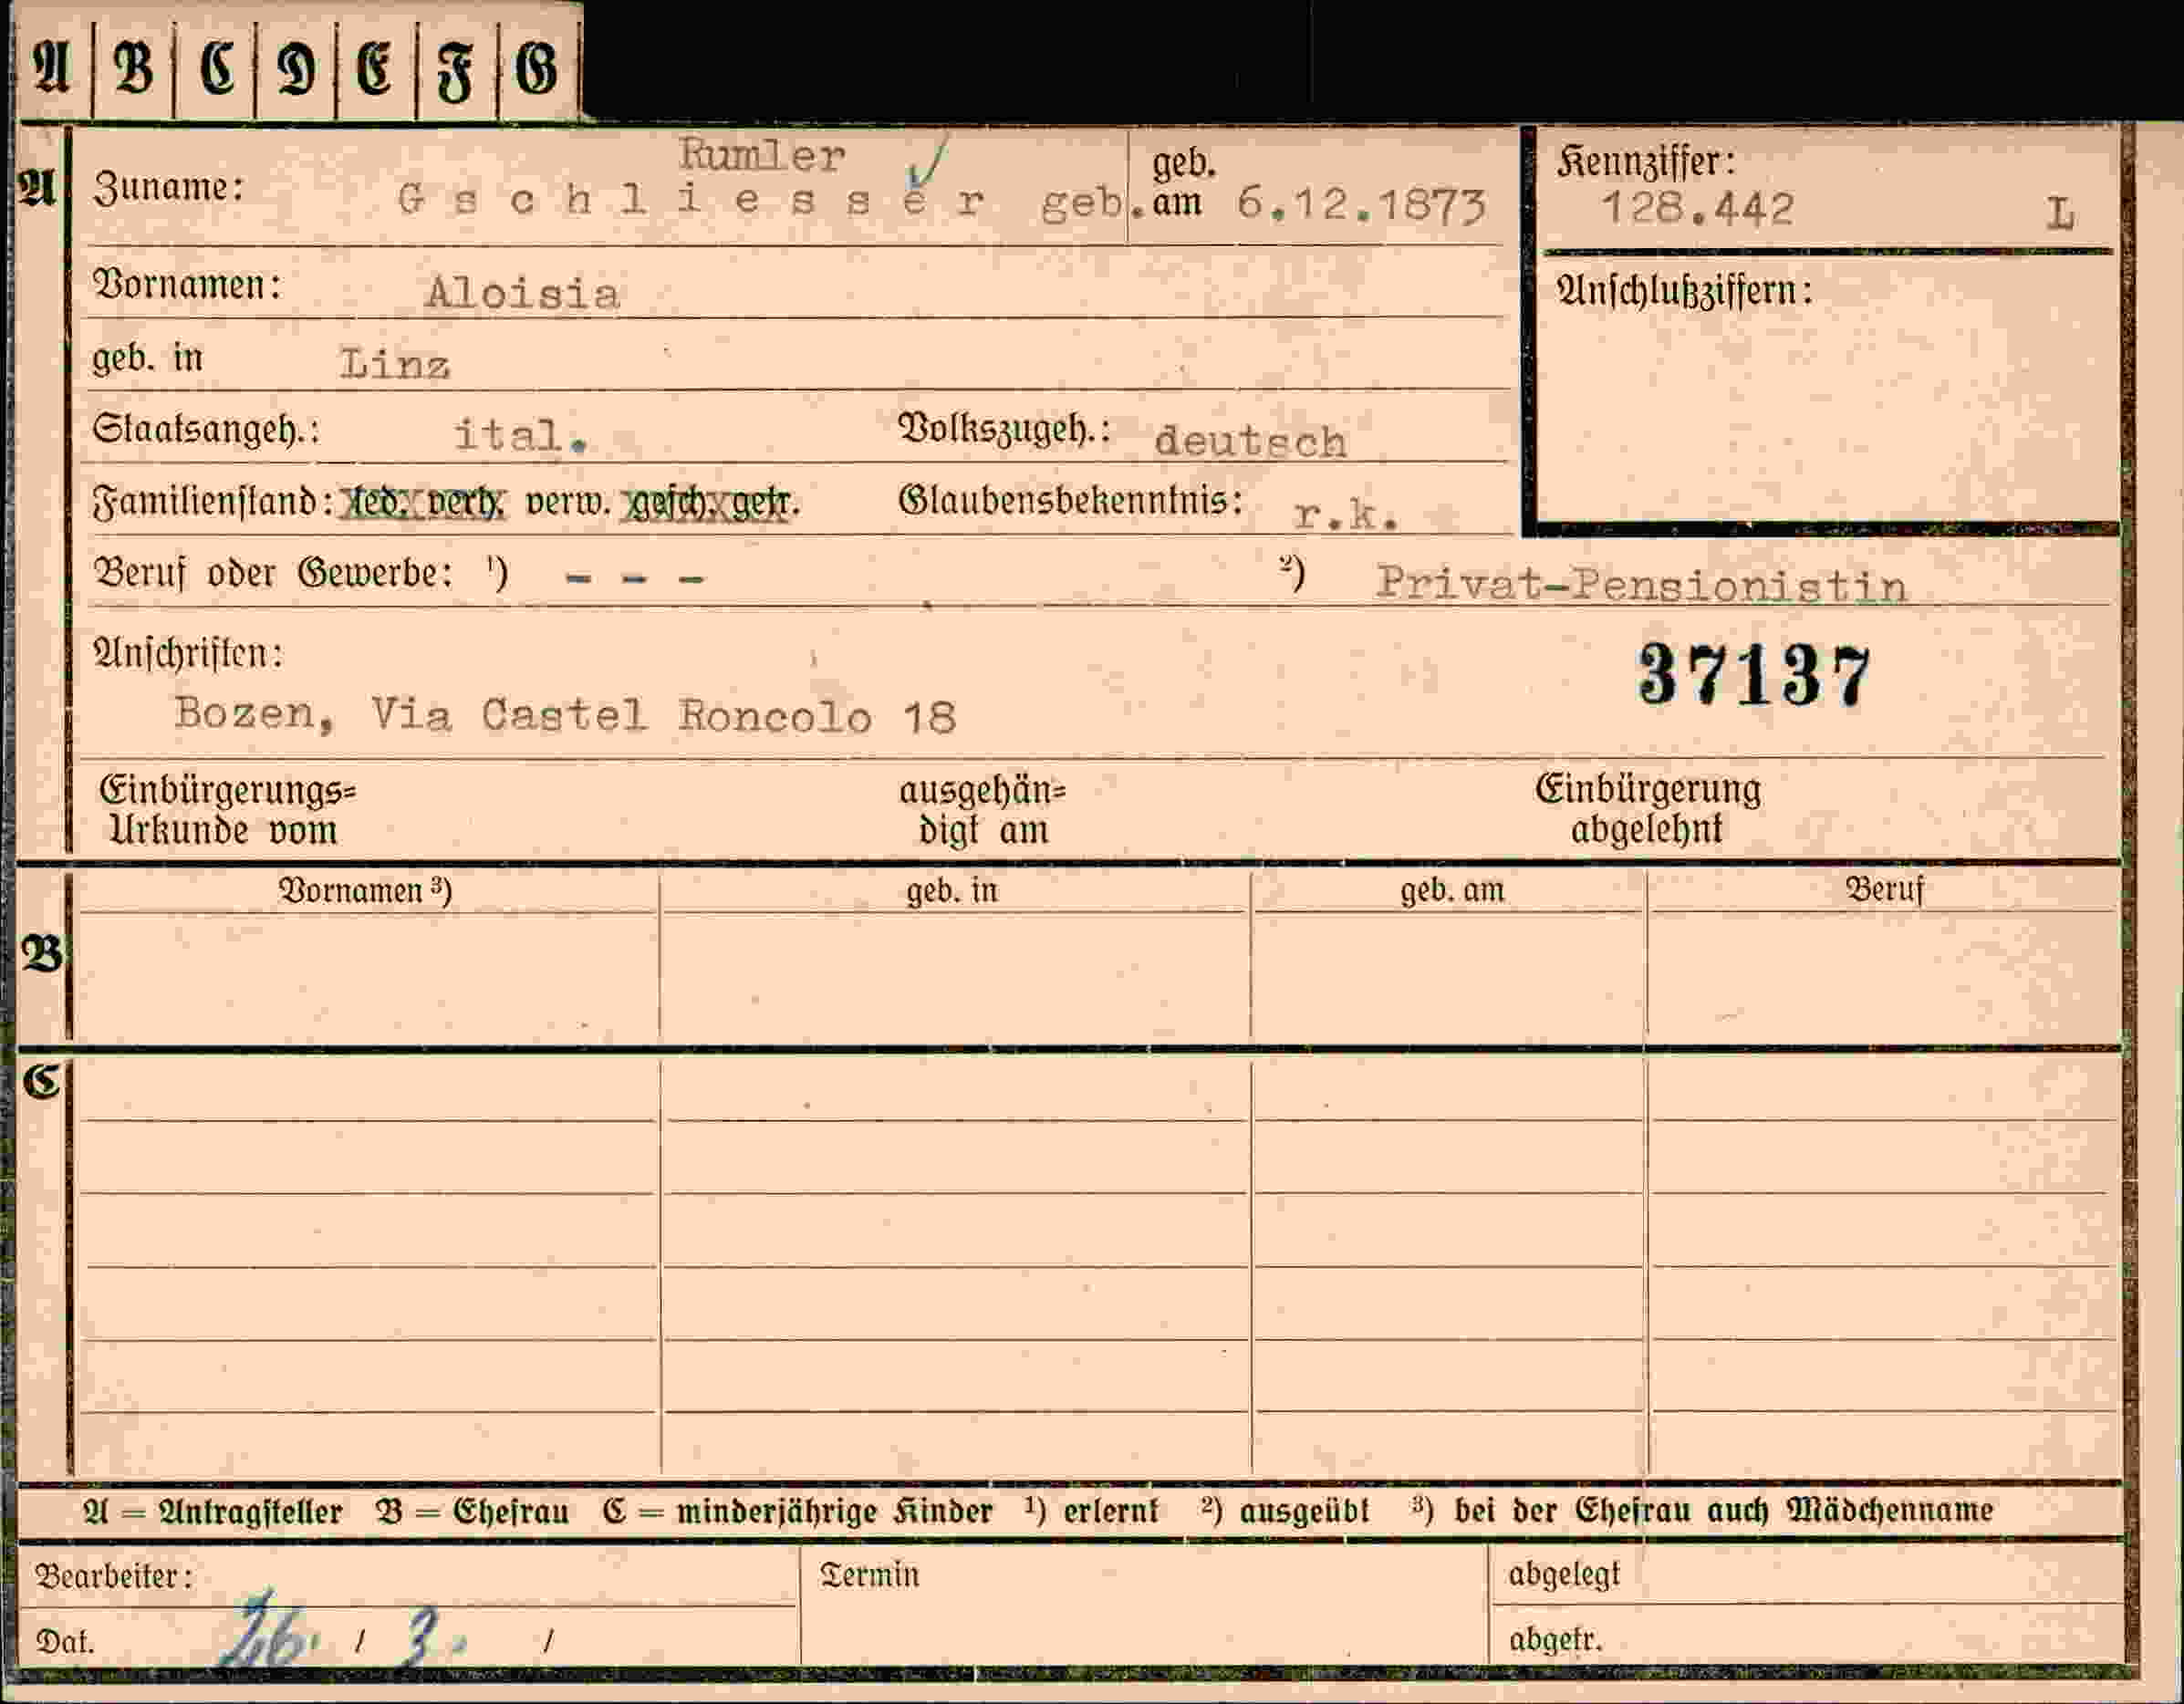Click the index tab letter D

coord(296,70)
